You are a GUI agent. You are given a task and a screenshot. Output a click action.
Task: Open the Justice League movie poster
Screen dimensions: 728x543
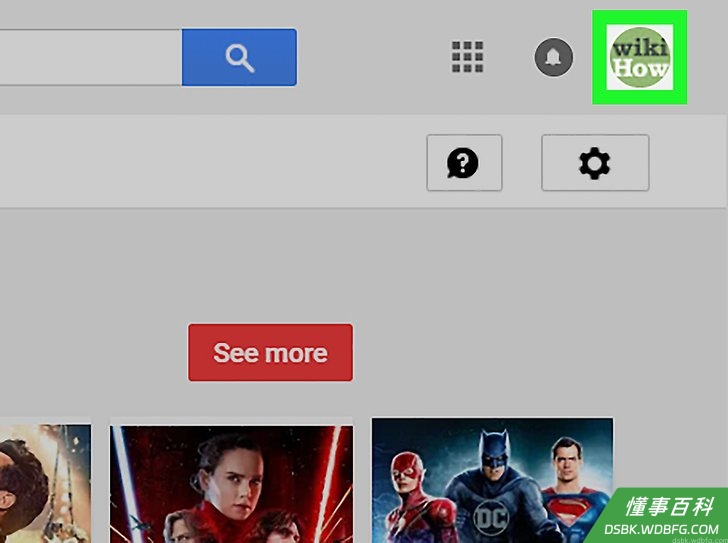pos(492,480)
